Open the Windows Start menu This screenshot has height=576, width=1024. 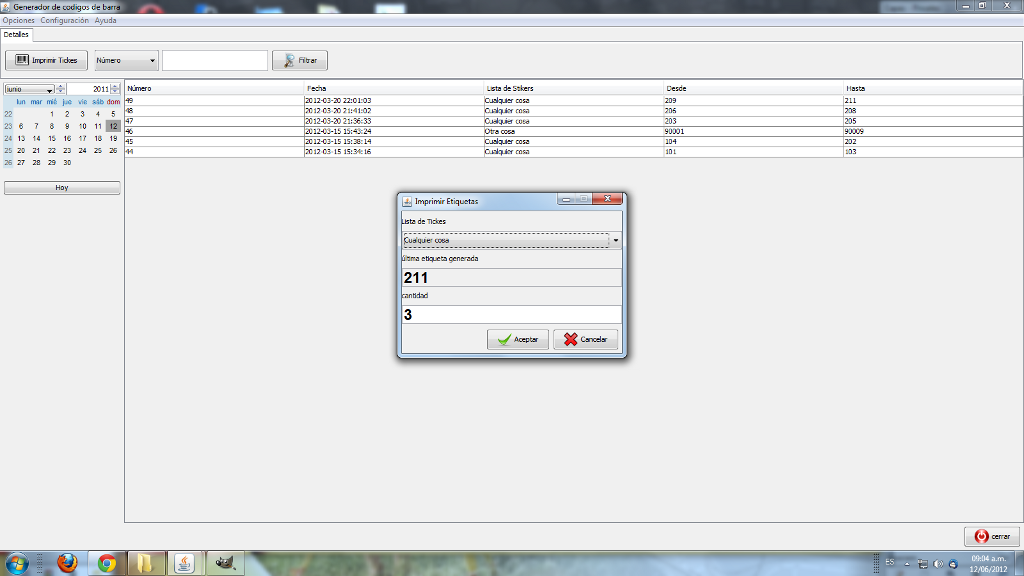(x=16, y=564)
